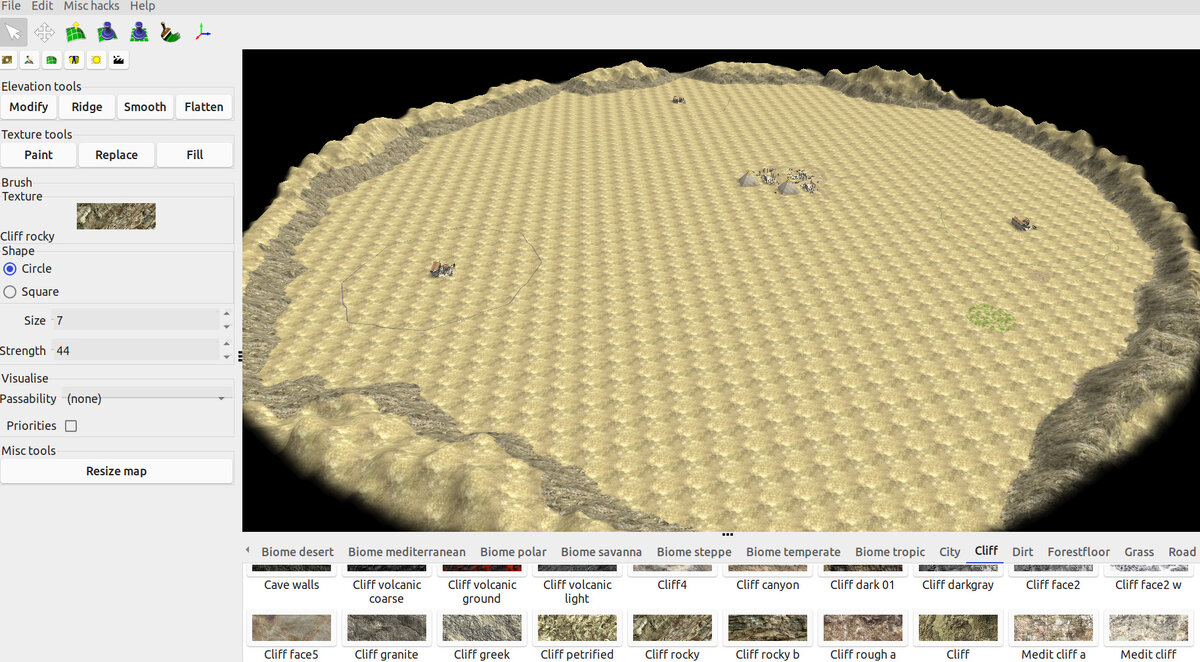This screenshot has height=662, width=1200.
Task: Select the Move object tool with four arrows
Action: [x=45, y=32]
